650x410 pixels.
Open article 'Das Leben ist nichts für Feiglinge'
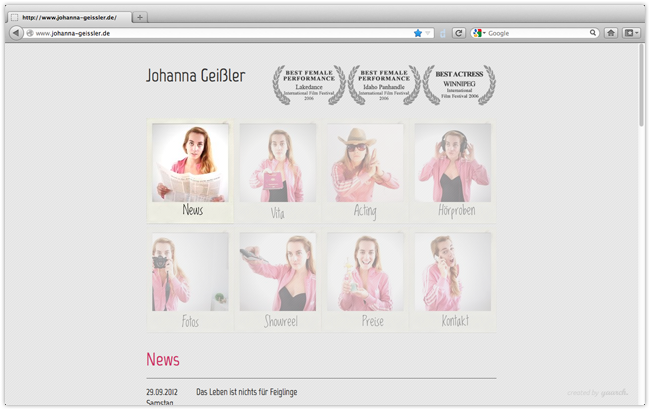coord(247,392)
